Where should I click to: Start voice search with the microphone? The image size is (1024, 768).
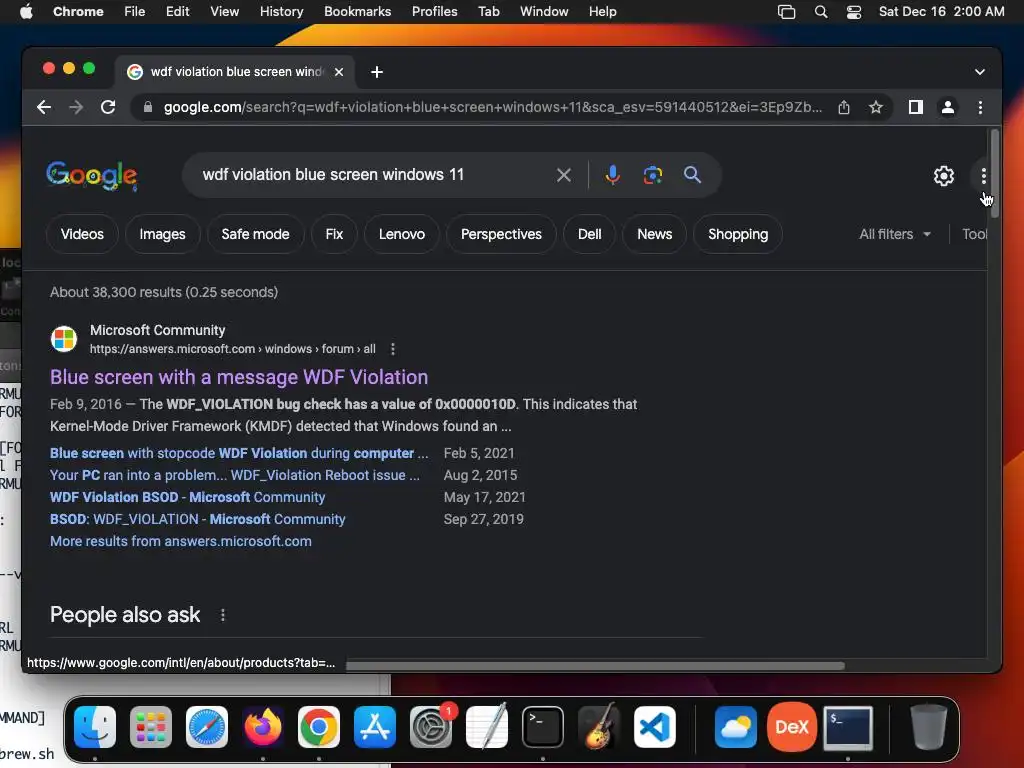[x=613, y=175]
